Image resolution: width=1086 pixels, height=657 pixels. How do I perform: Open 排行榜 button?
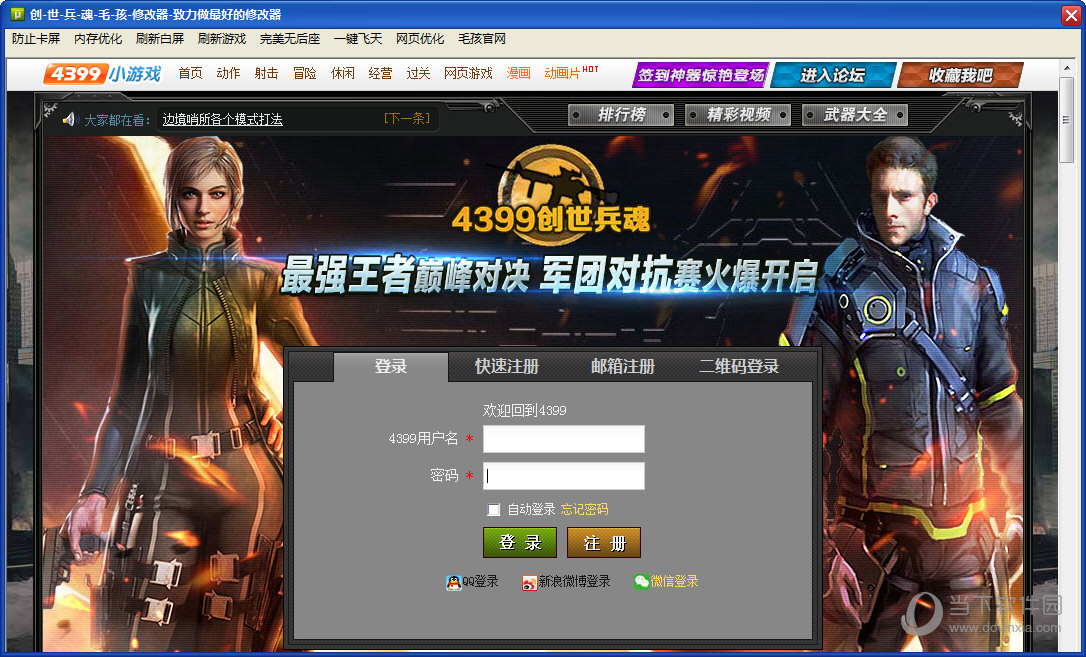(x=621, y=115)
